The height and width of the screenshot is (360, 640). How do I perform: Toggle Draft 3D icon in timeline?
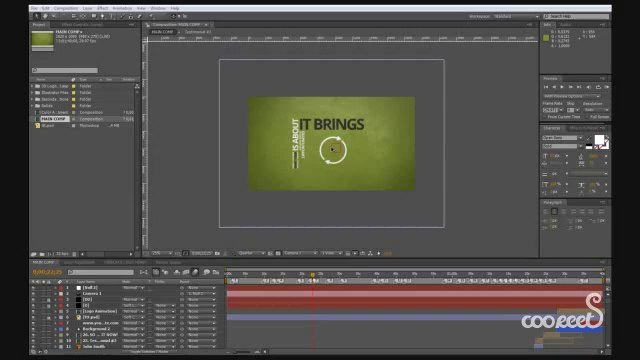(x=165, y=272)
